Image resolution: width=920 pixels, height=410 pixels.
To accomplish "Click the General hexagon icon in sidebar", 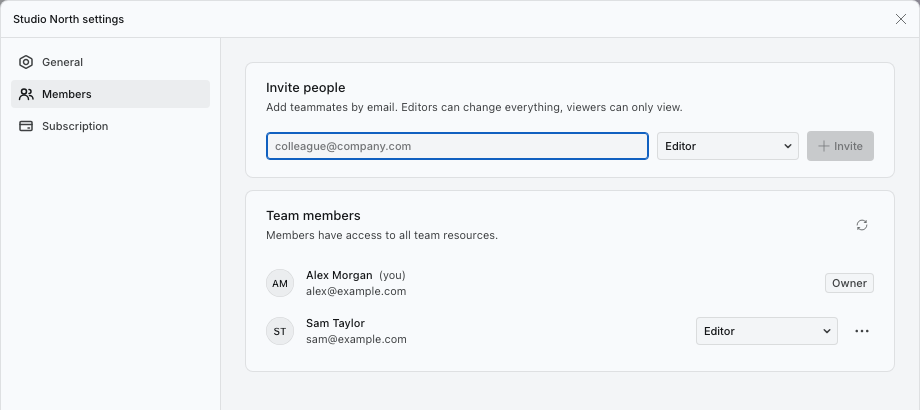I will [26, 62].
